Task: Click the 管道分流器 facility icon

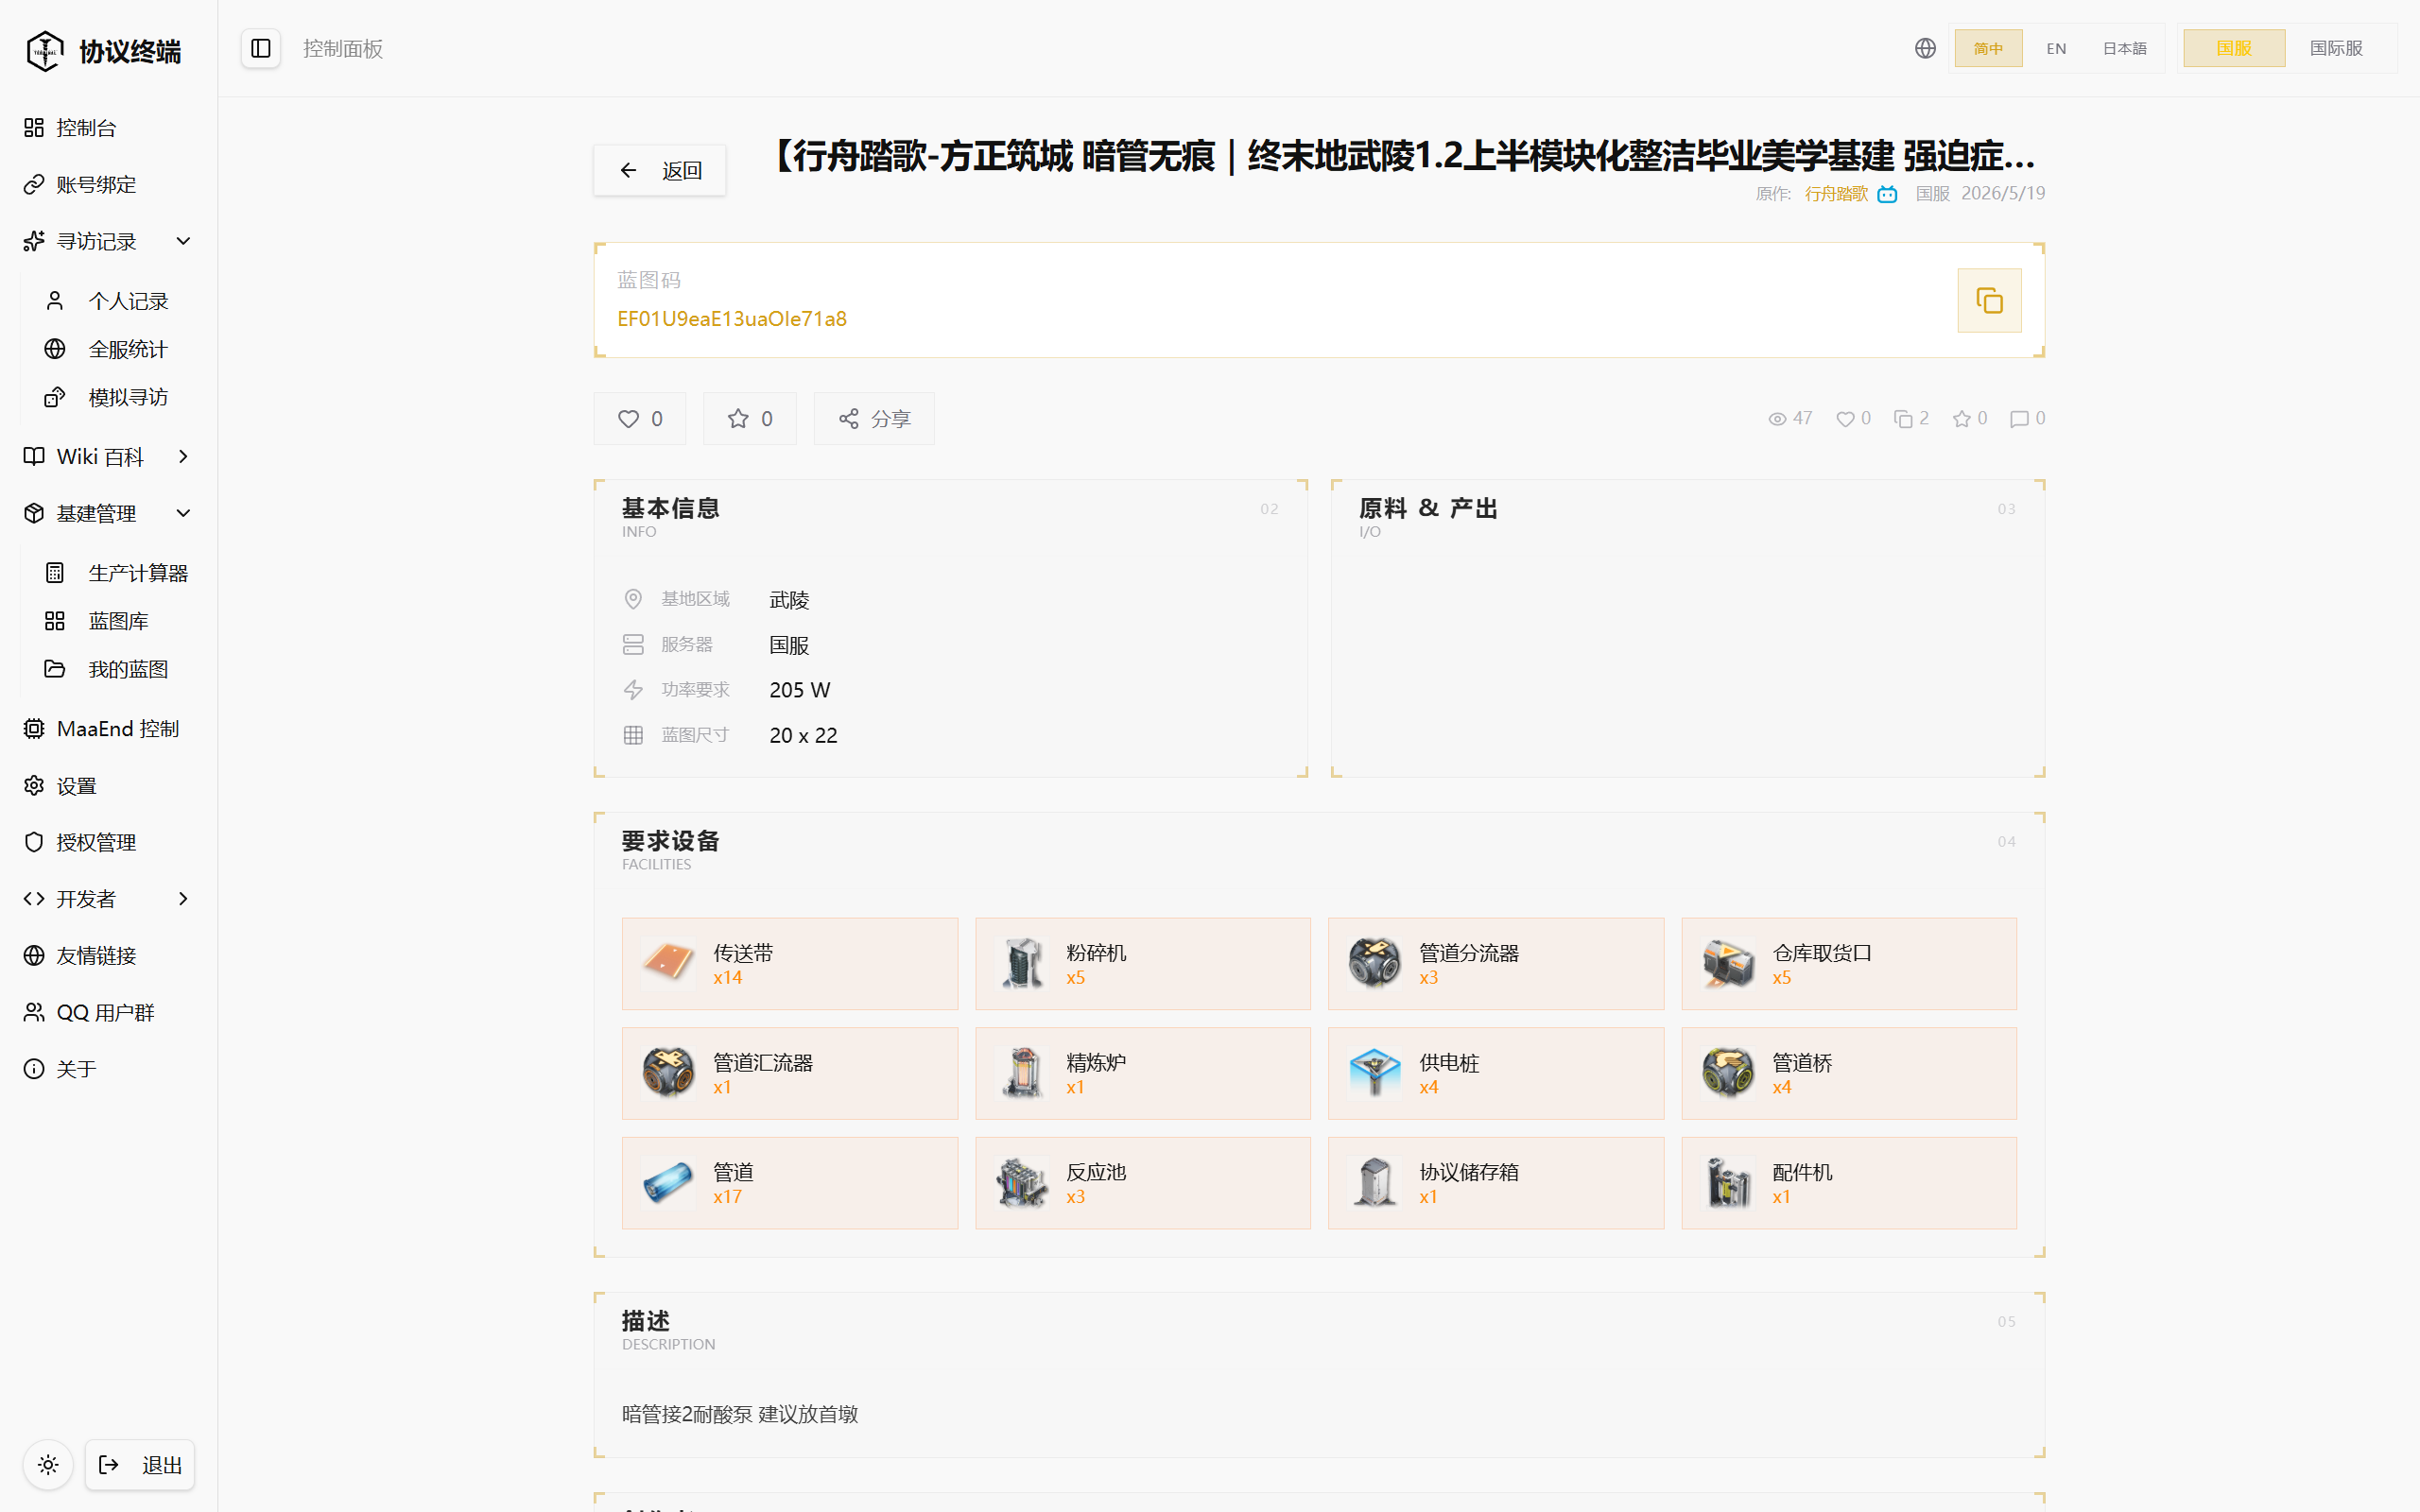Action: tap(1375, 963)
